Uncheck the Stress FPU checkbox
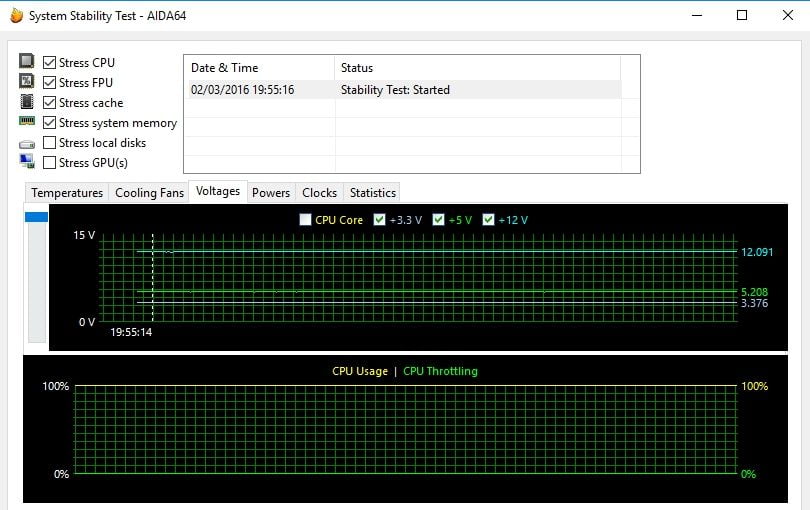Image resolution: width=810 pixels, height=510 pixels. (x=50, y=83)
